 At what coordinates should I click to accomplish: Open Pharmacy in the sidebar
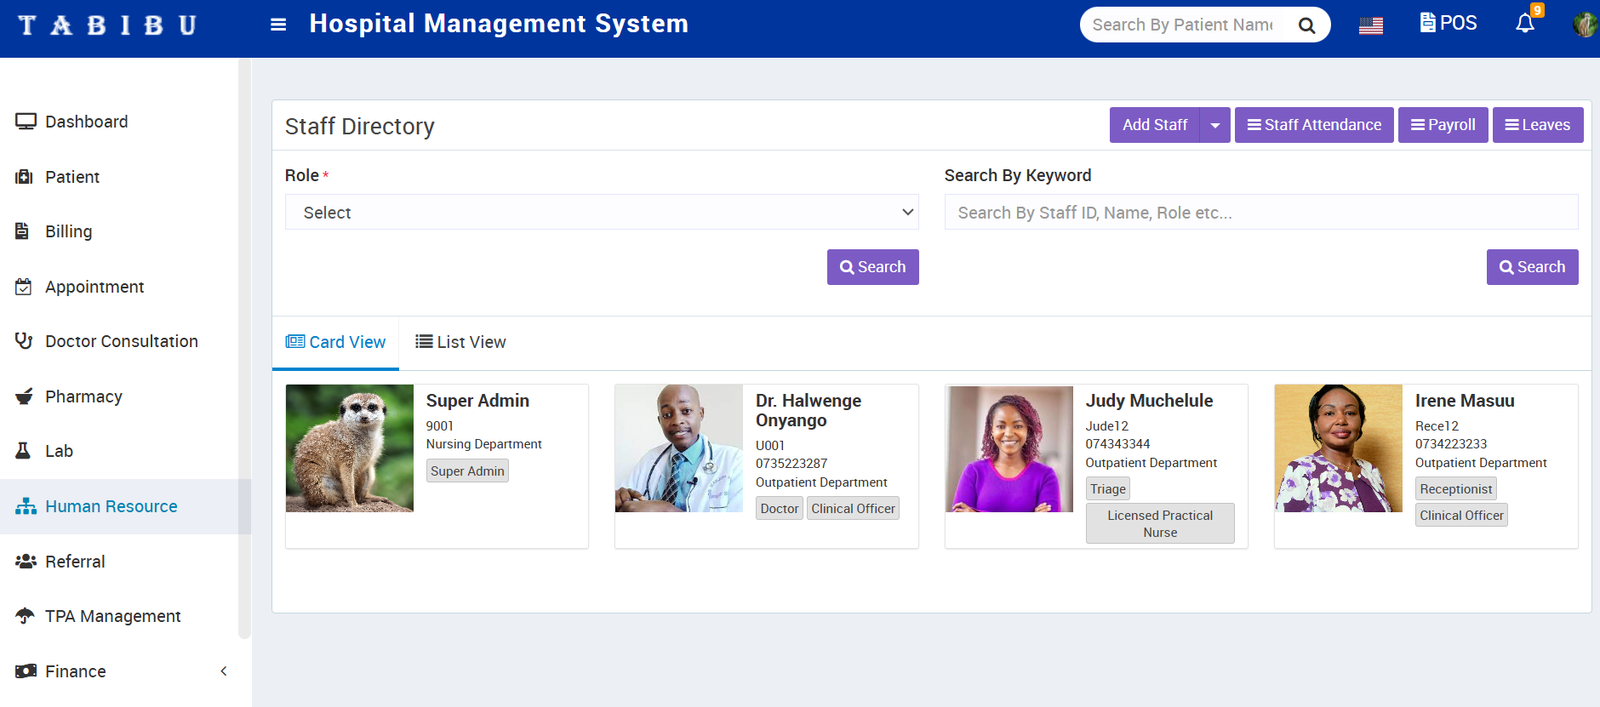(84, 397)
